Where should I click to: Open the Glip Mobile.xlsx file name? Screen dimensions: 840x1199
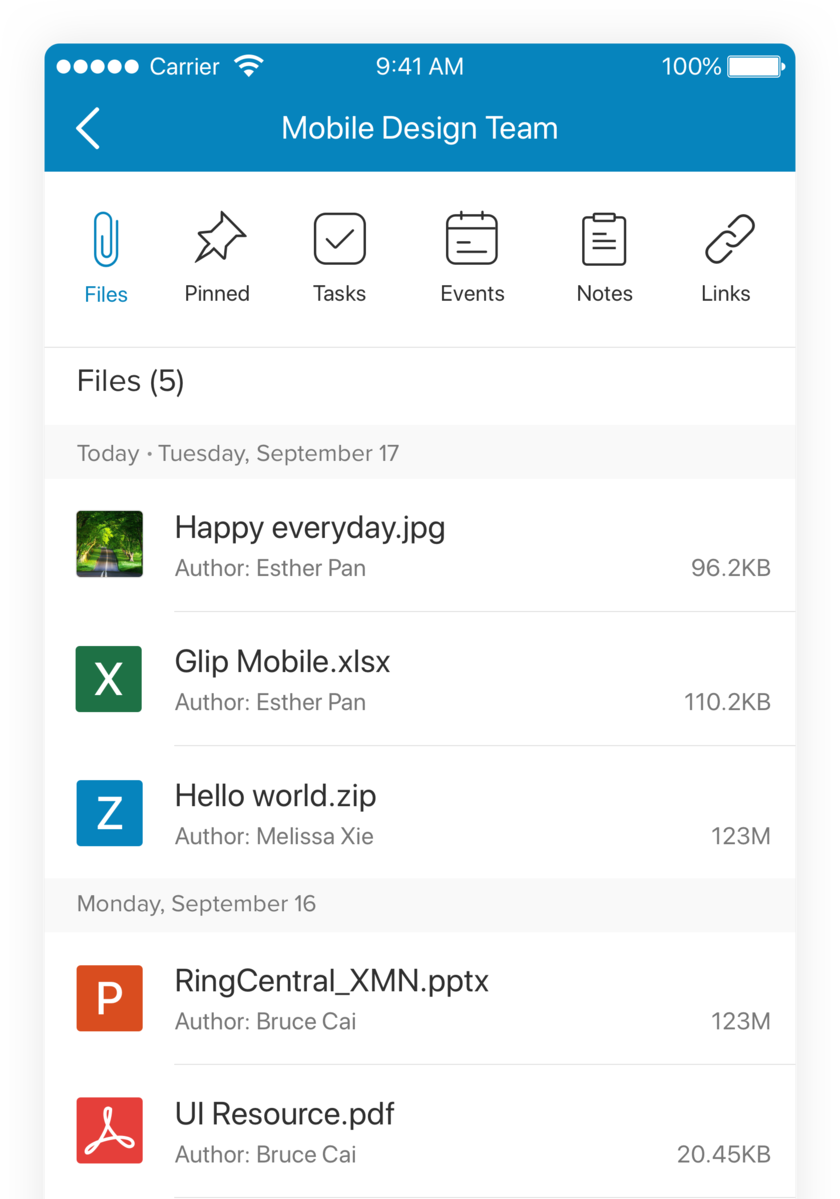282,661
